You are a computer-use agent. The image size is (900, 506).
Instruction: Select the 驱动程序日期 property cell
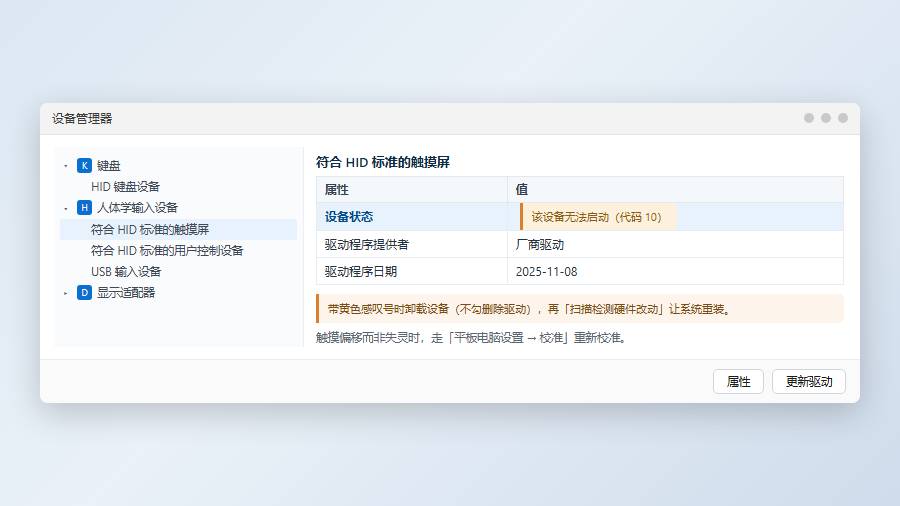[x=412, y=271]
